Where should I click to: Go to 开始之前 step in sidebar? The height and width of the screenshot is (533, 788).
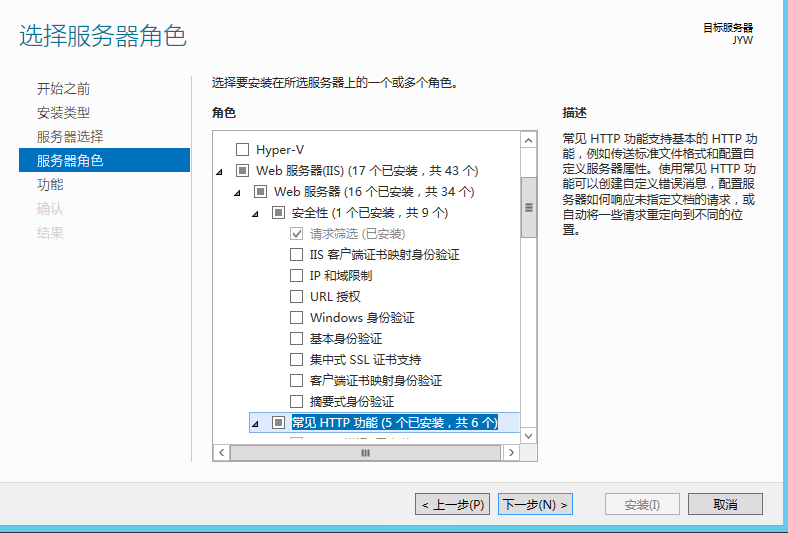(64, 89)
